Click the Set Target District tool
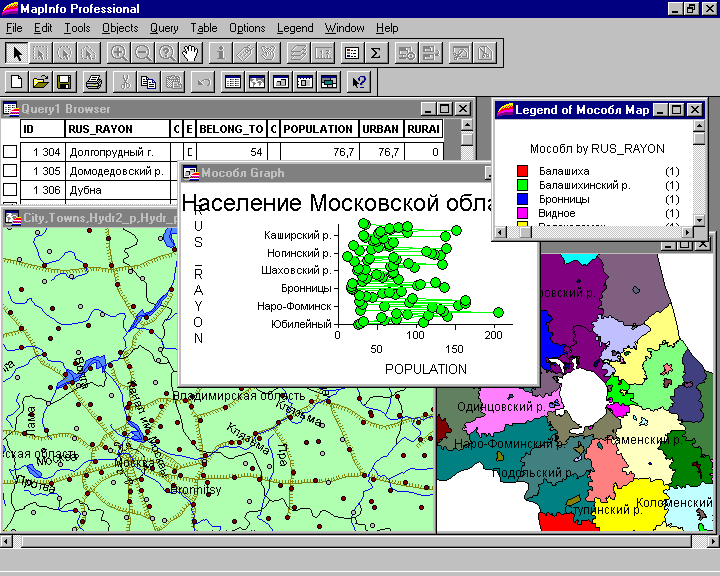The image size is (720, 576). tap(406, 53)
